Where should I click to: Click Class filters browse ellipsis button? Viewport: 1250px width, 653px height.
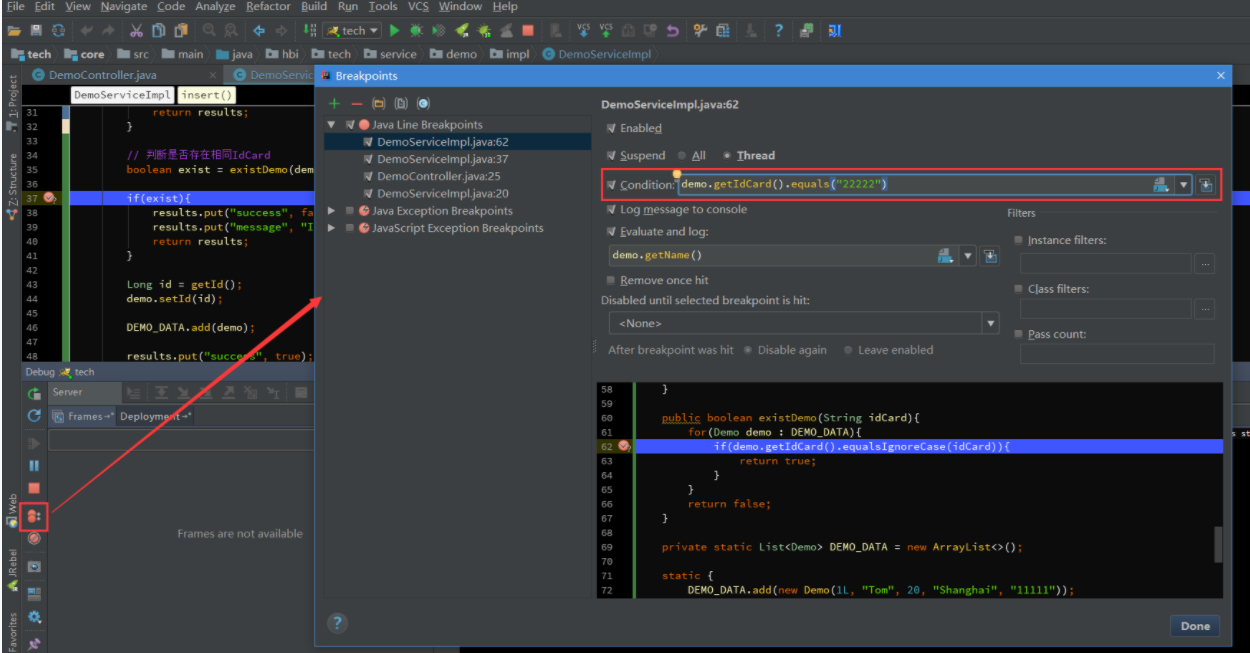pyautogui.click(x=1205, y=309)
